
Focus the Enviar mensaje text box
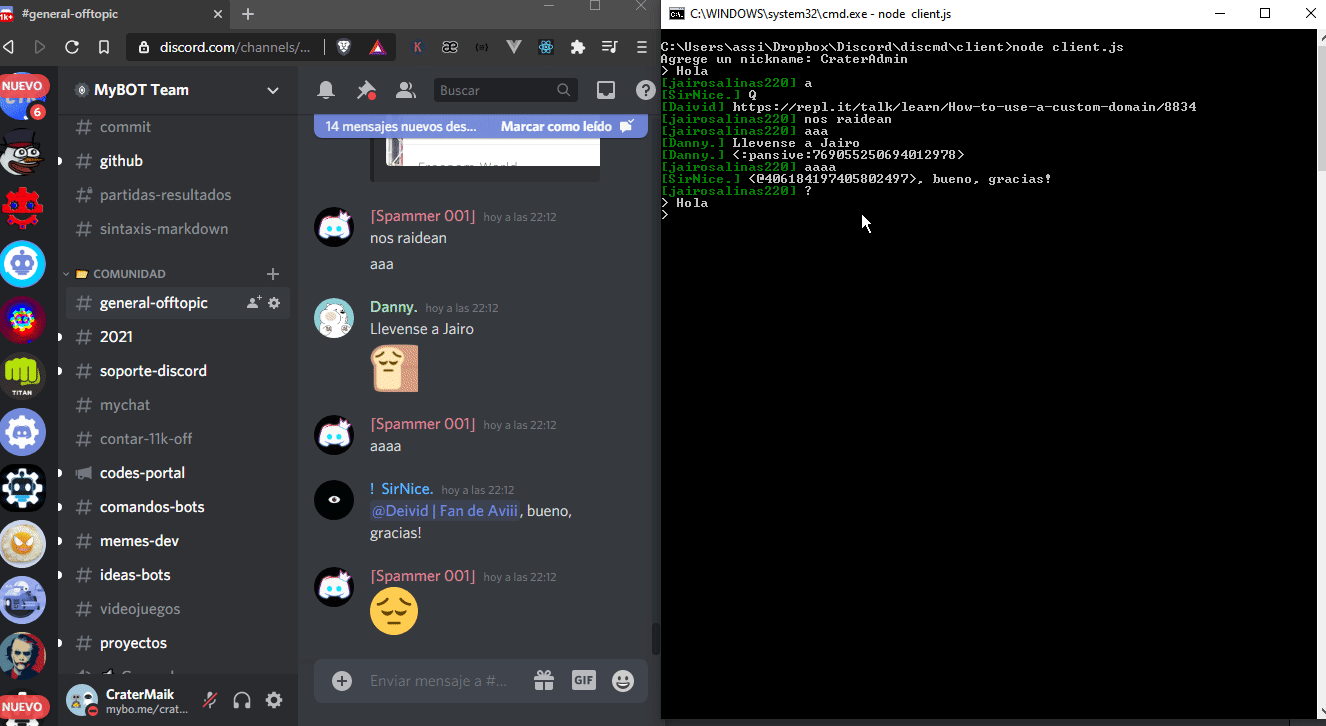coord(440,681)
